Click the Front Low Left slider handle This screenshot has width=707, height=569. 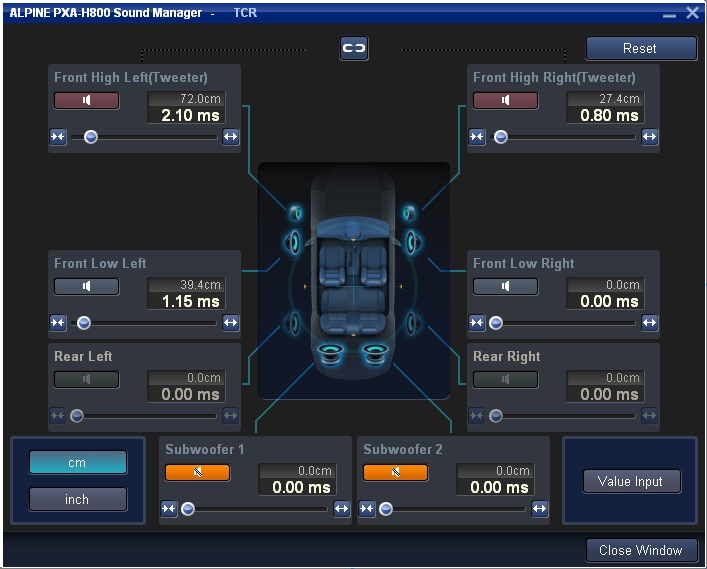click(84, 323)
